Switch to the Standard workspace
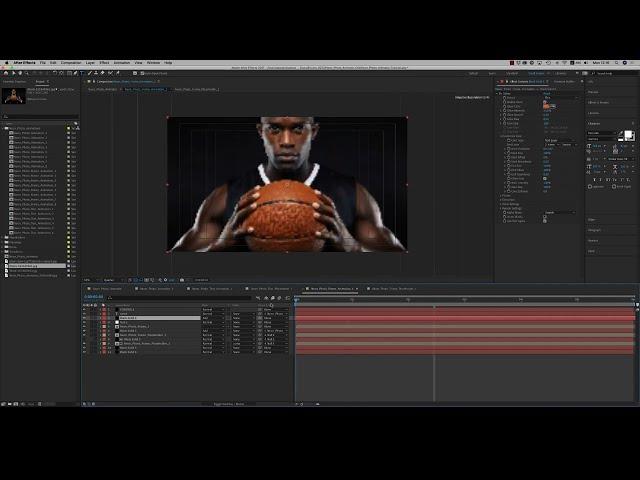640x480 pixels. 512,73
